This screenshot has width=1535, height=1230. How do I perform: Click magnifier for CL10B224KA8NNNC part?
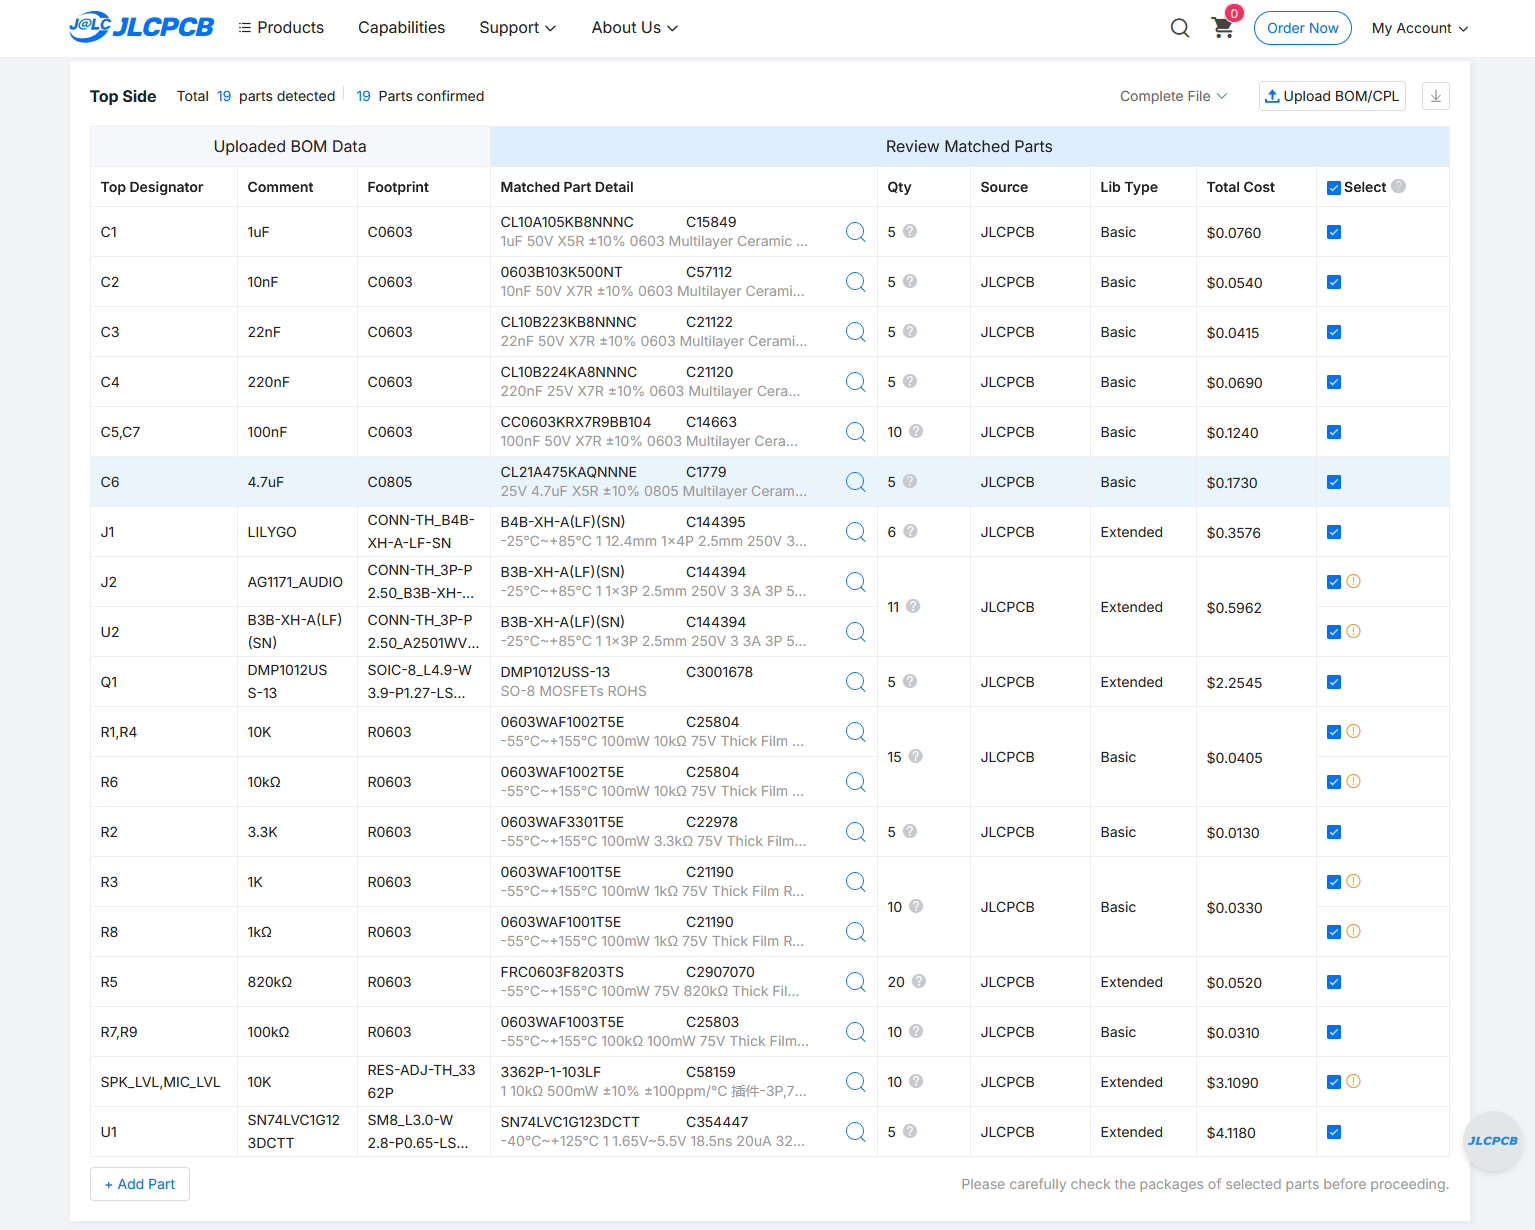point(856,382)
